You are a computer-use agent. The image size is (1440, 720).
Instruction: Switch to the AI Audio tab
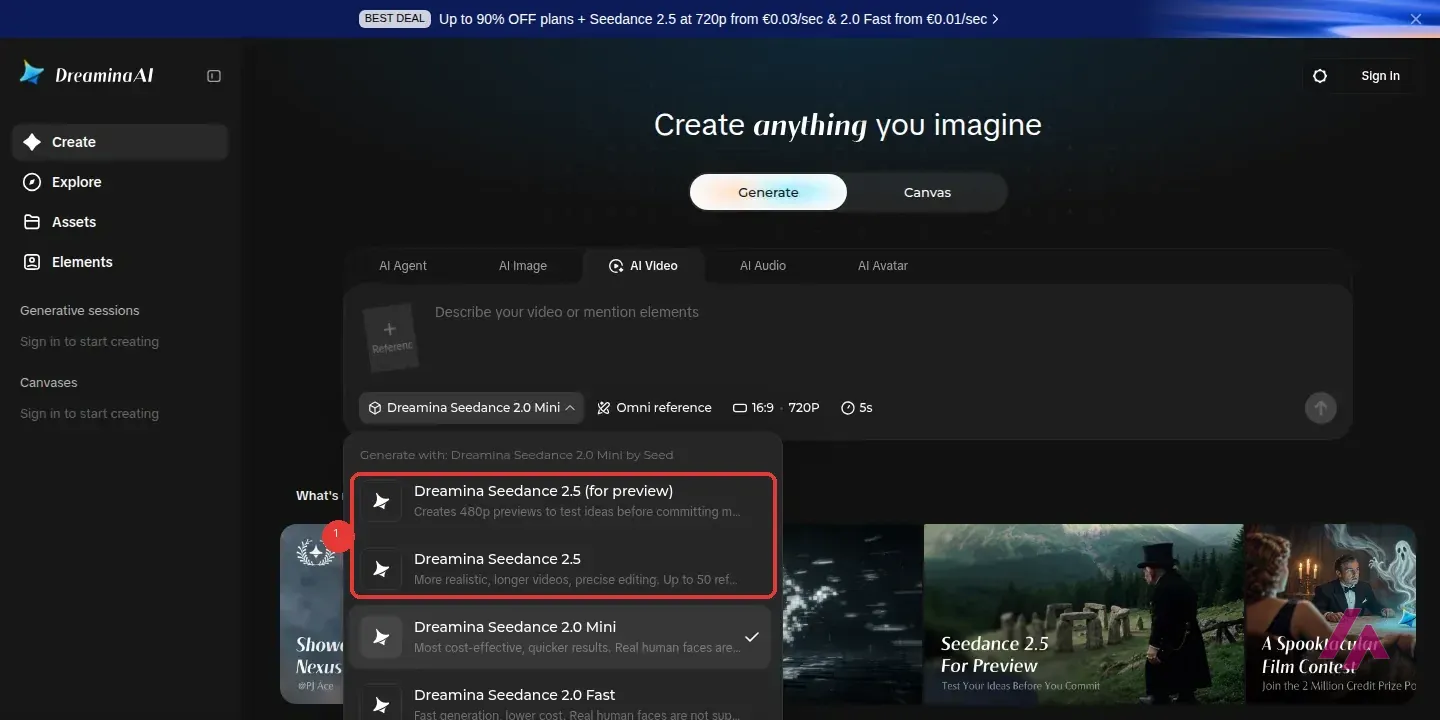763,266
